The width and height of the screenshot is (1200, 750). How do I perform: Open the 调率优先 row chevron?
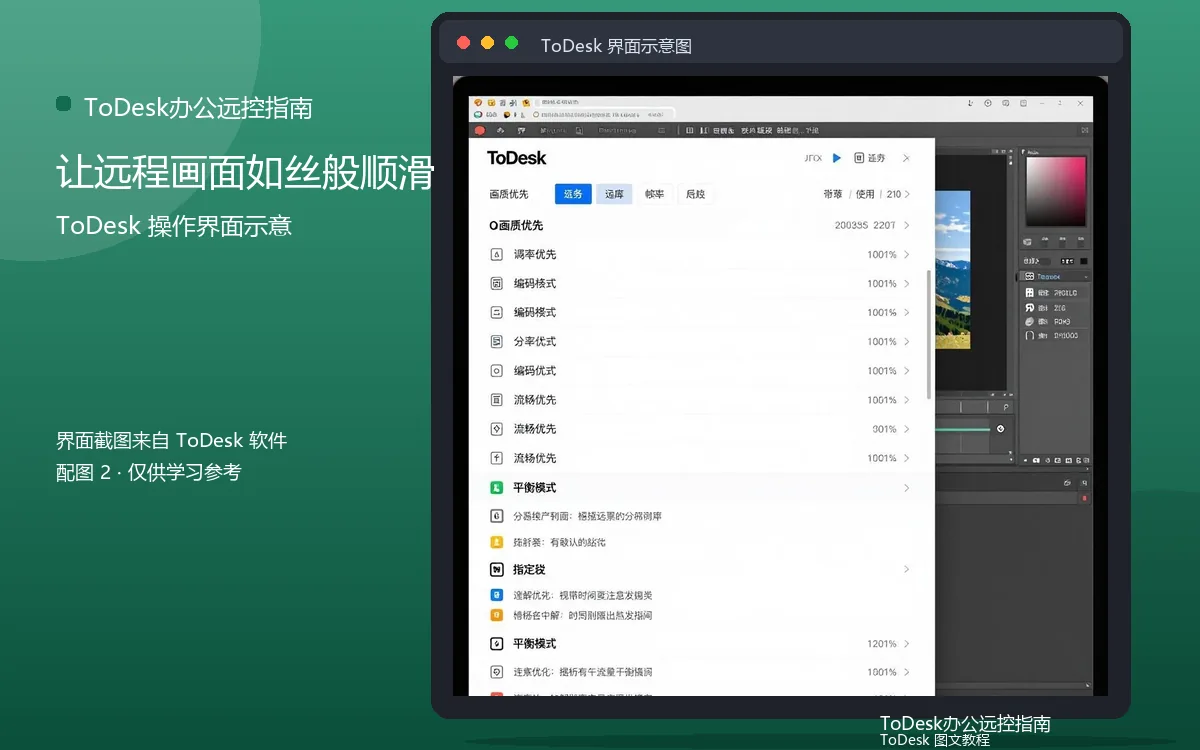click(907, 255)
